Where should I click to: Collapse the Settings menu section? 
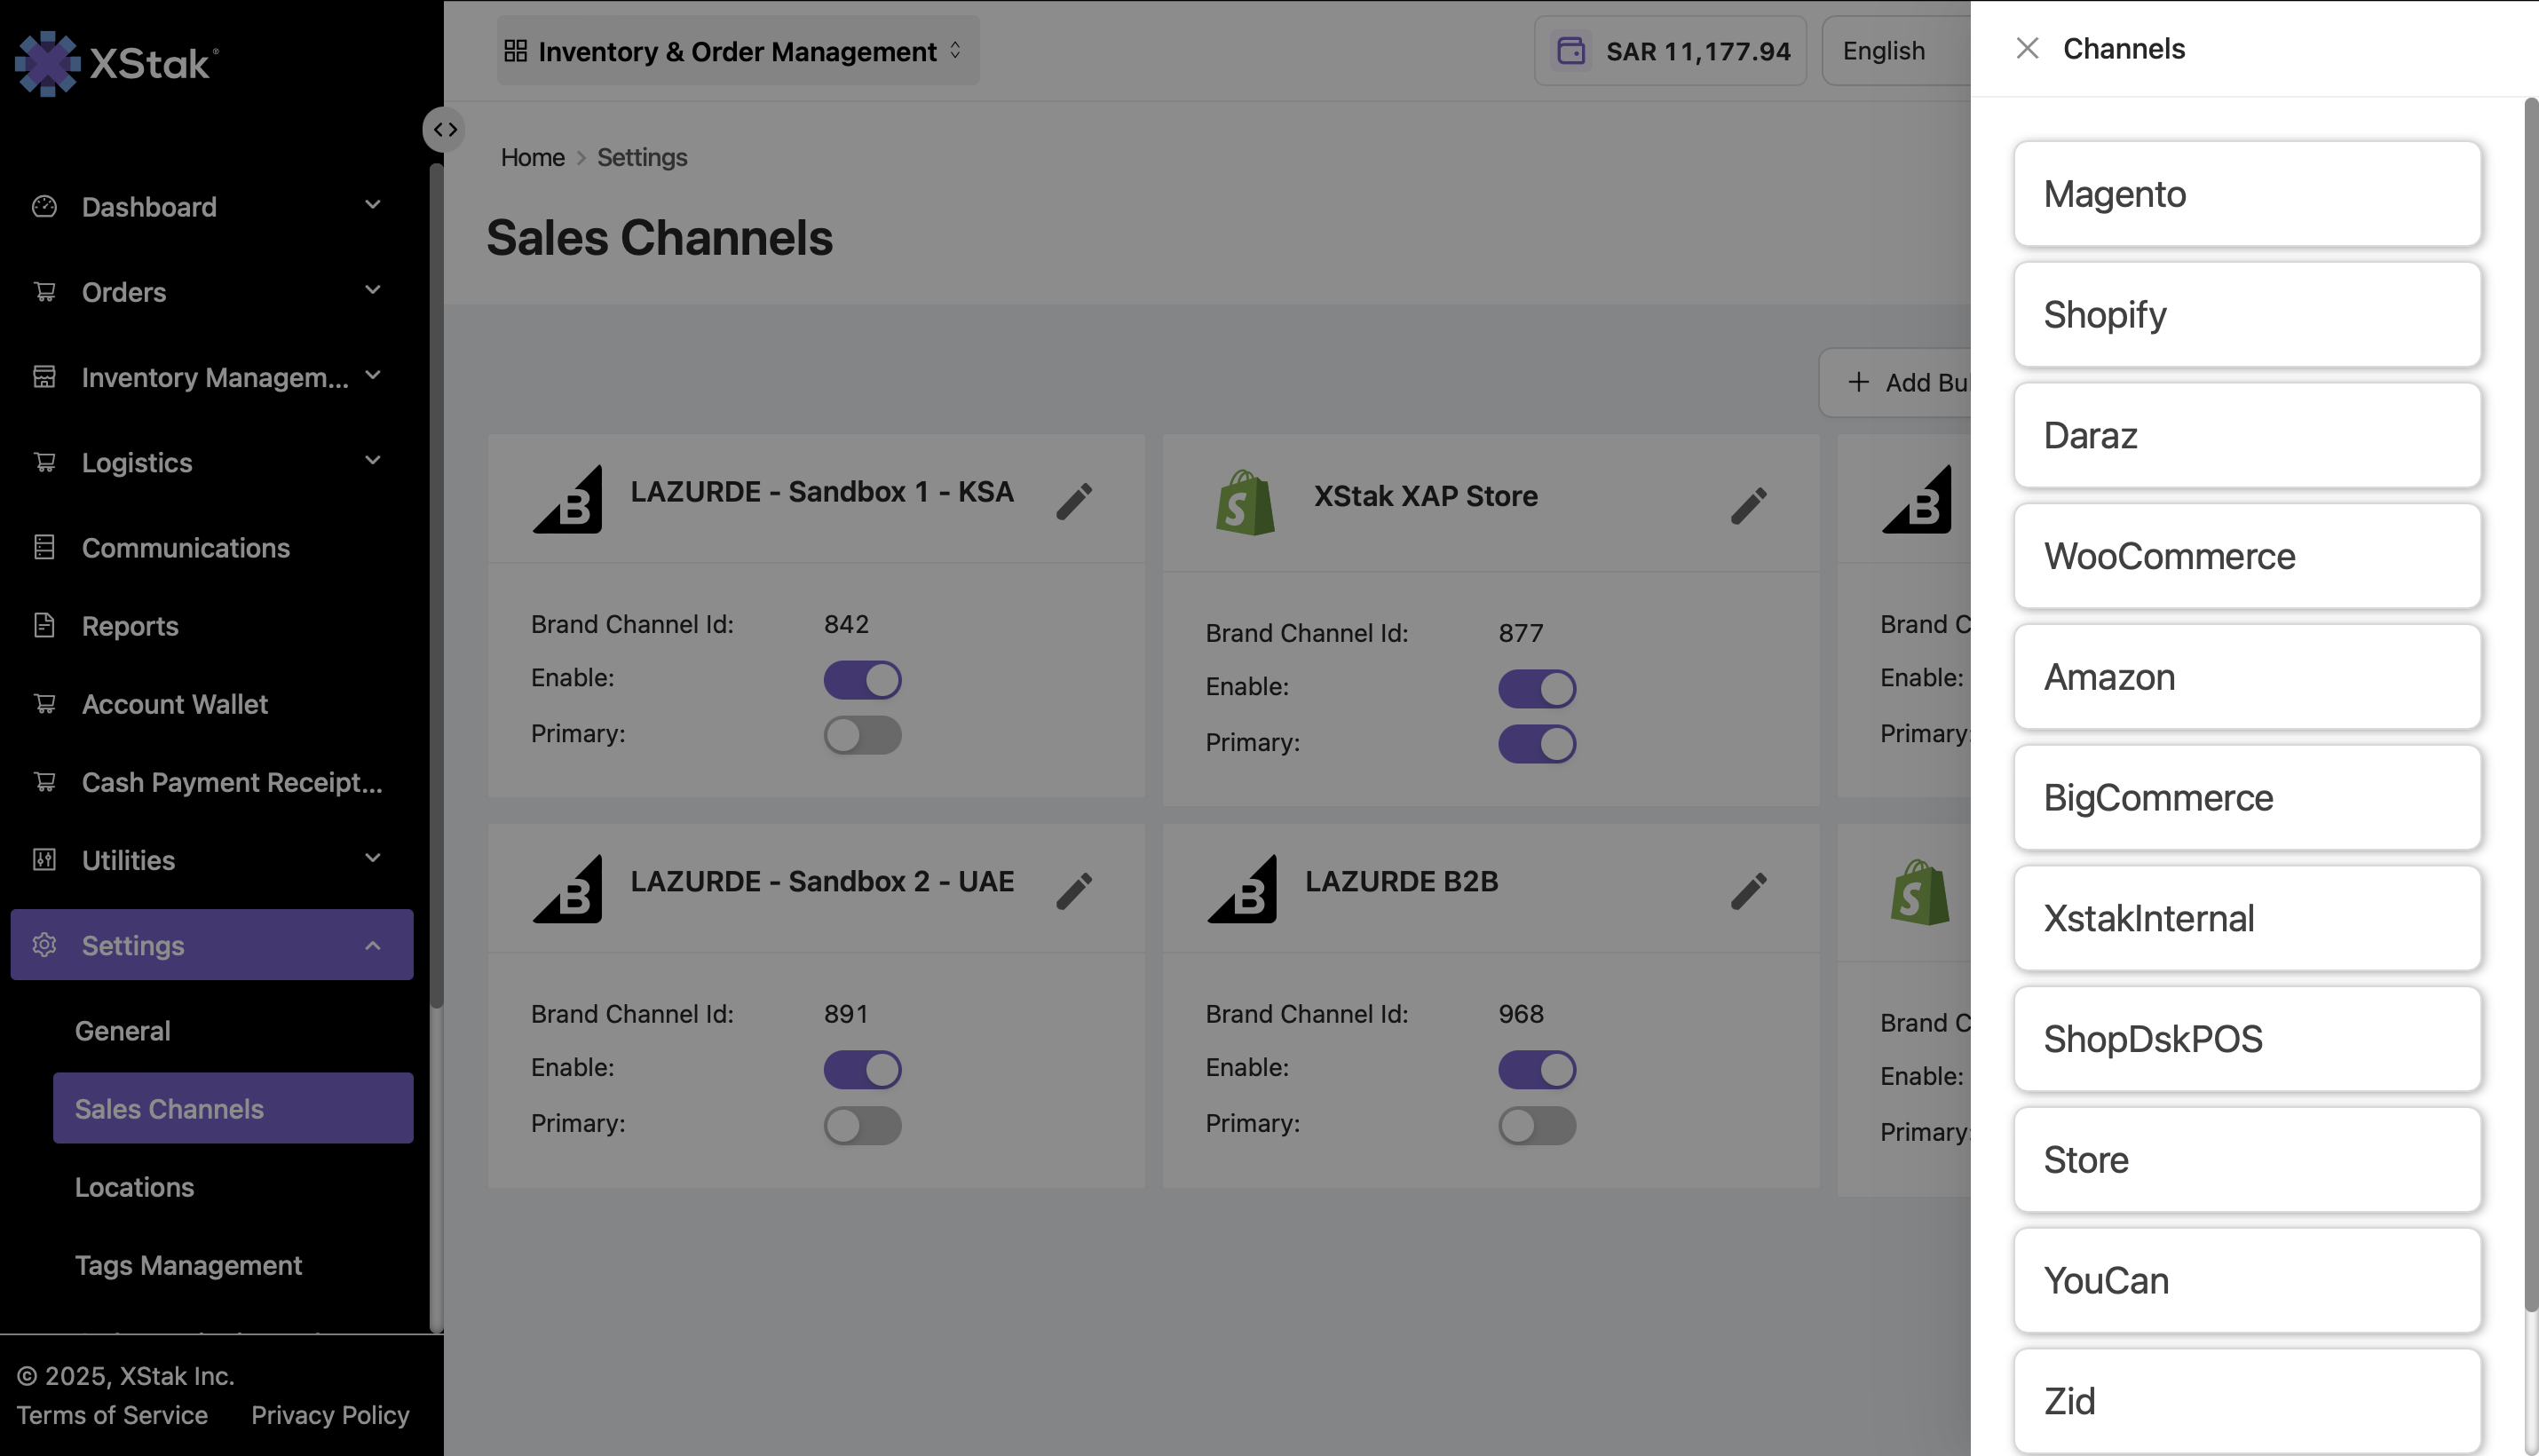(373, 945)
